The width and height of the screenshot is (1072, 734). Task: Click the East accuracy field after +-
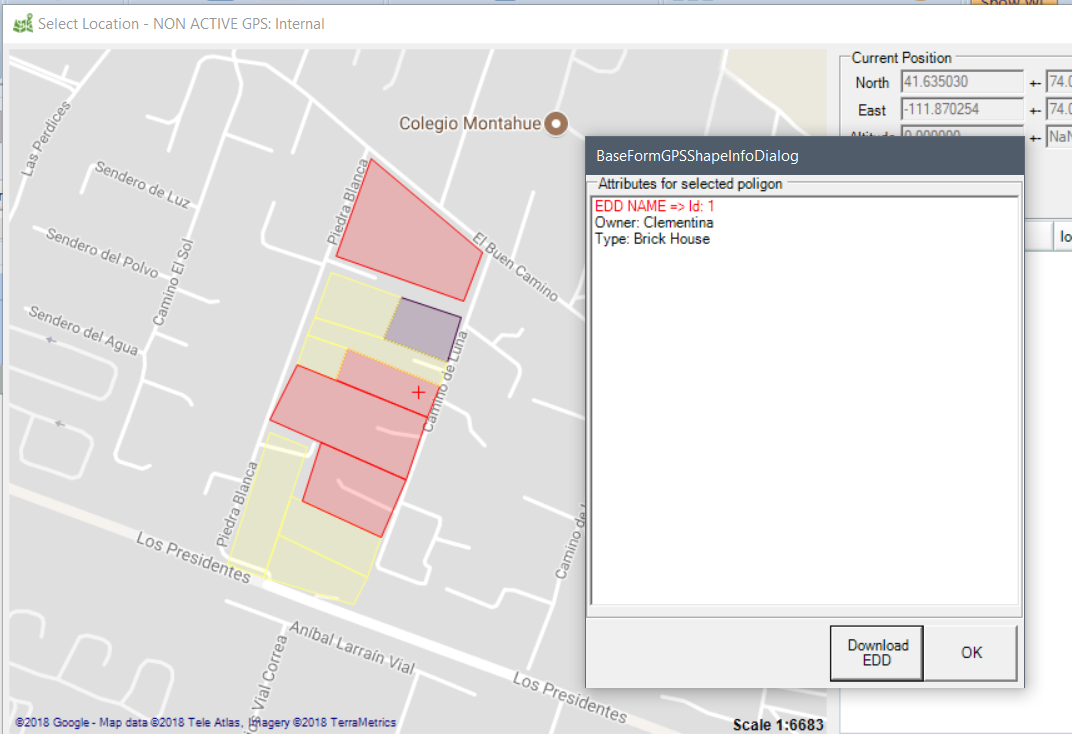1058,110
